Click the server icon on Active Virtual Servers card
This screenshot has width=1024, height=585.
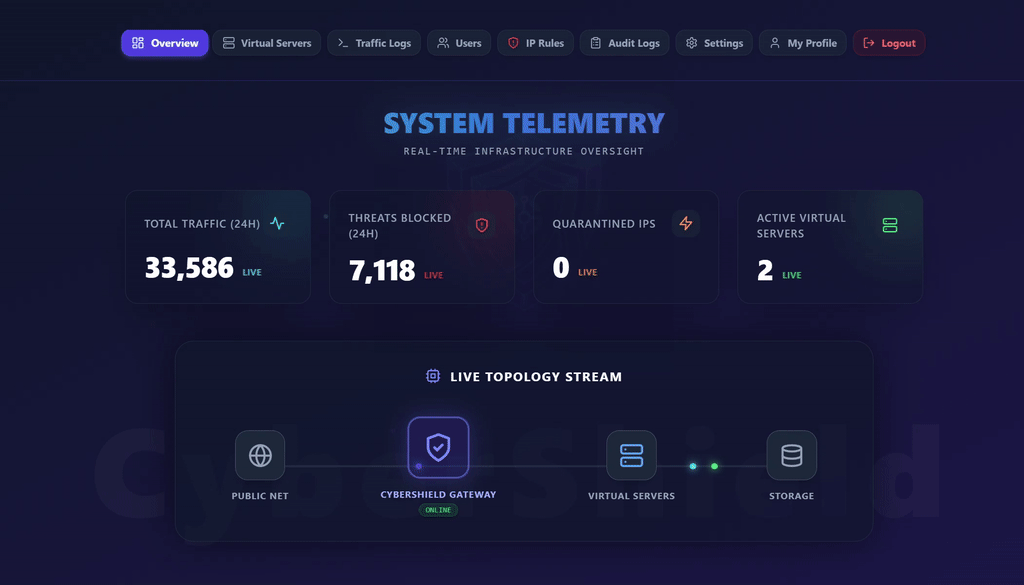[x=890, y=225]
